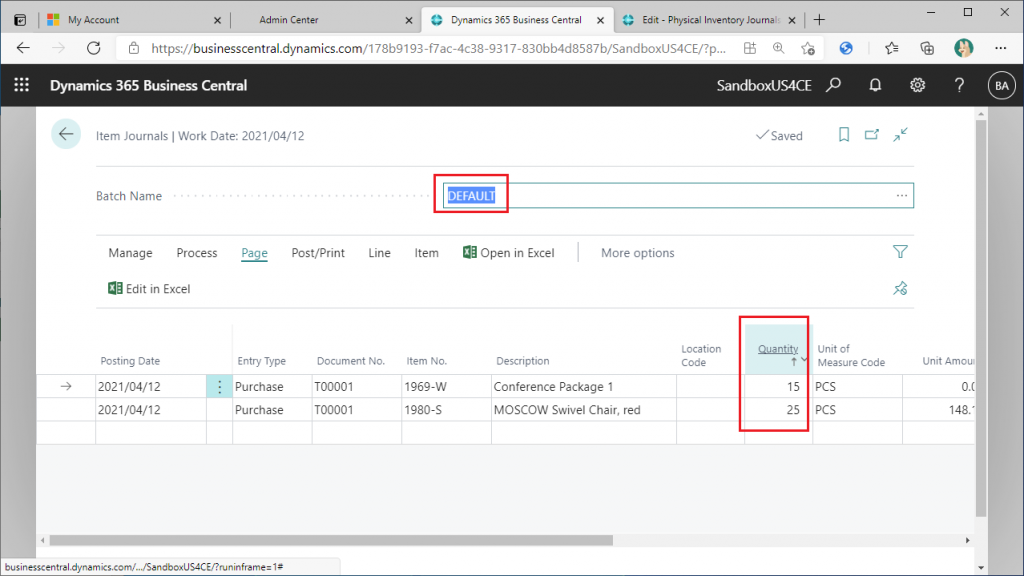Open browser Collections
Screen dimensions: 1024x576
pyautogui.click(x=927, y=48)
